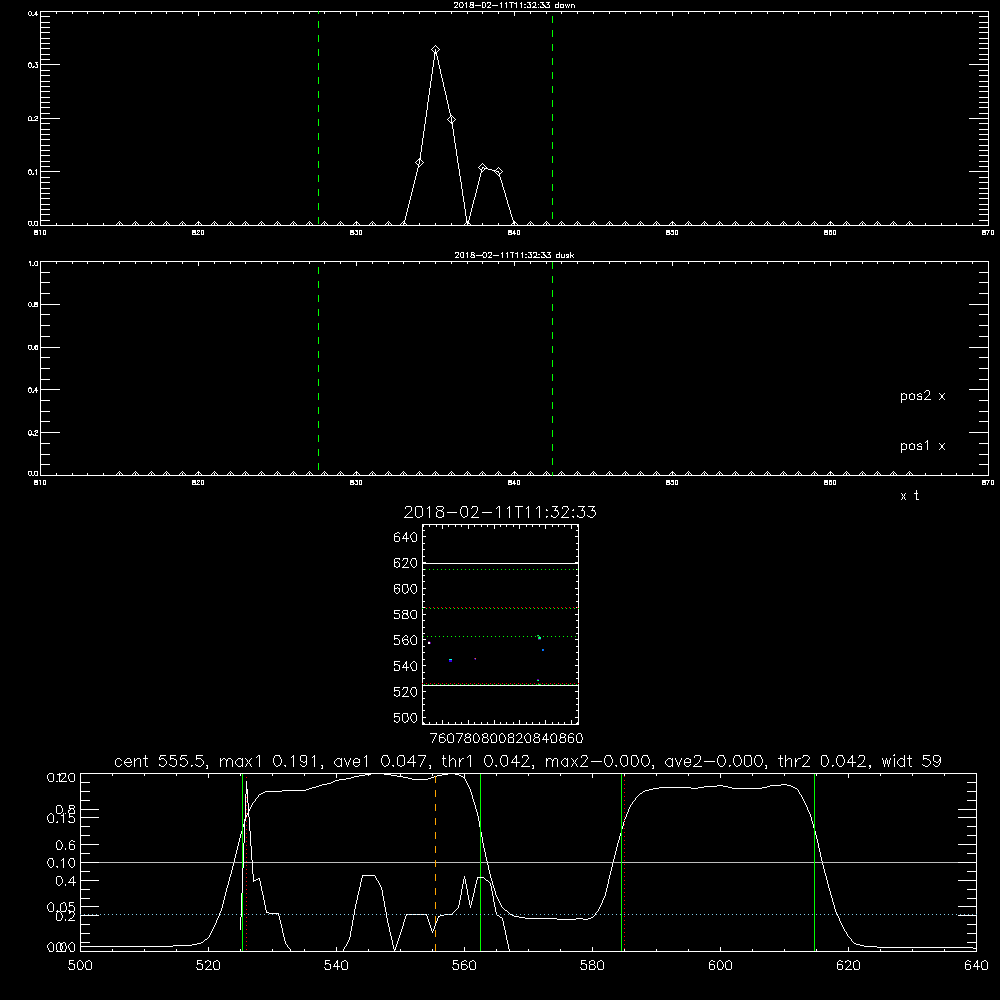The width and height of the screenshot is (1000, 1000).
Task: Click the left green dashed line in dawn plot
Action: click(318, 118)
